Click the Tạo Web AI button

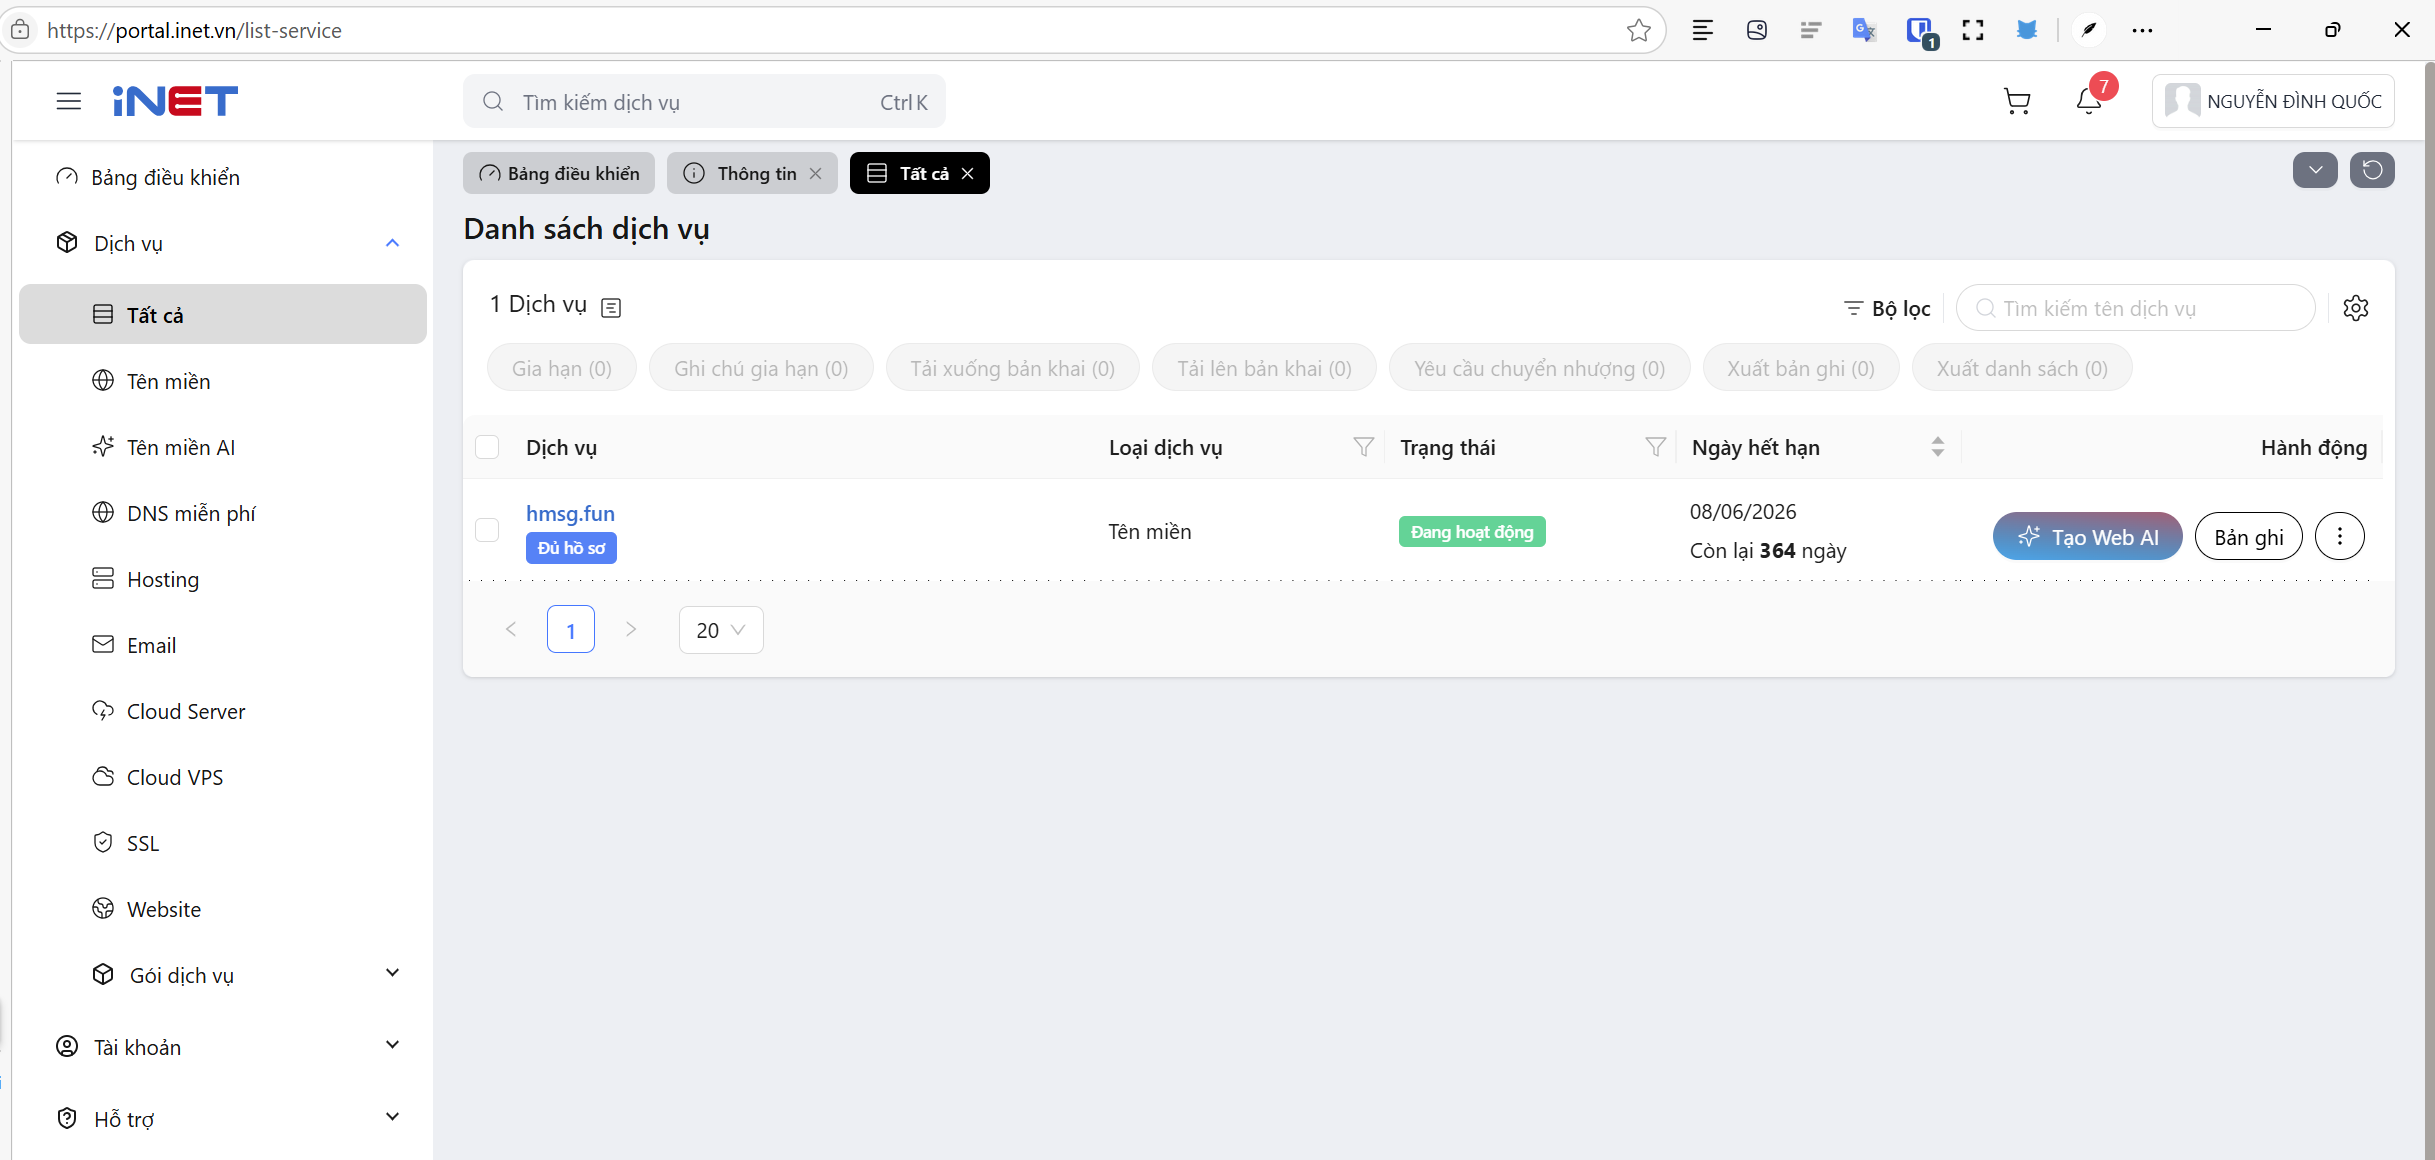[2087, 537]
